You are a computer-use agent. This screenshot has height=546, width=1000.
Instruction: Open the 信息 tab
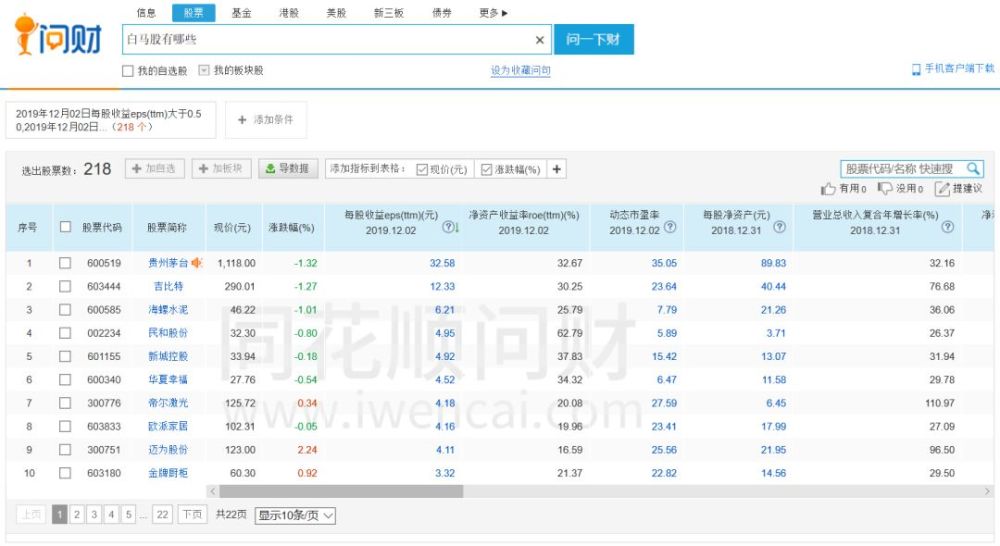146,13
